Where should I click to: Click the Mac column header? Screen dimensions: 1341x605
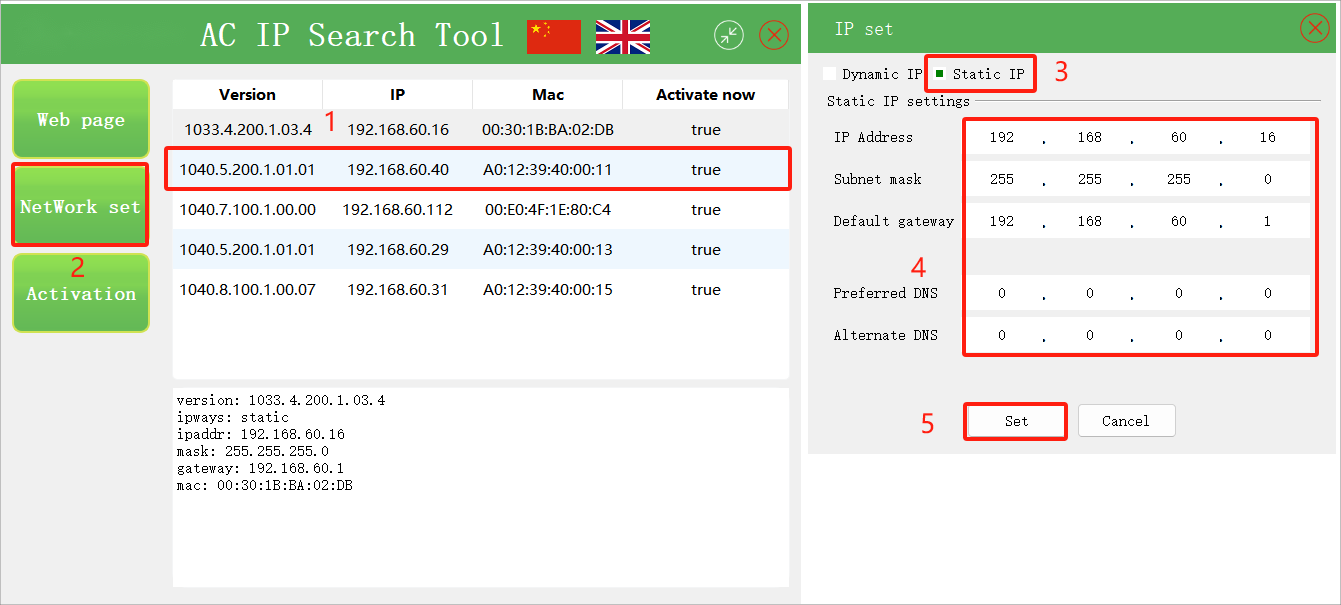tap(548, 94)
